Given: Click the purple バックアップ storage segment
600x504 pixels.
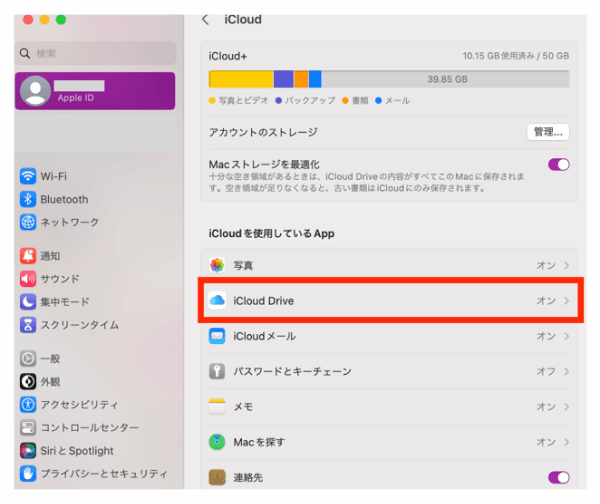Looking at the screenshot, I should [x=284, y=79].
